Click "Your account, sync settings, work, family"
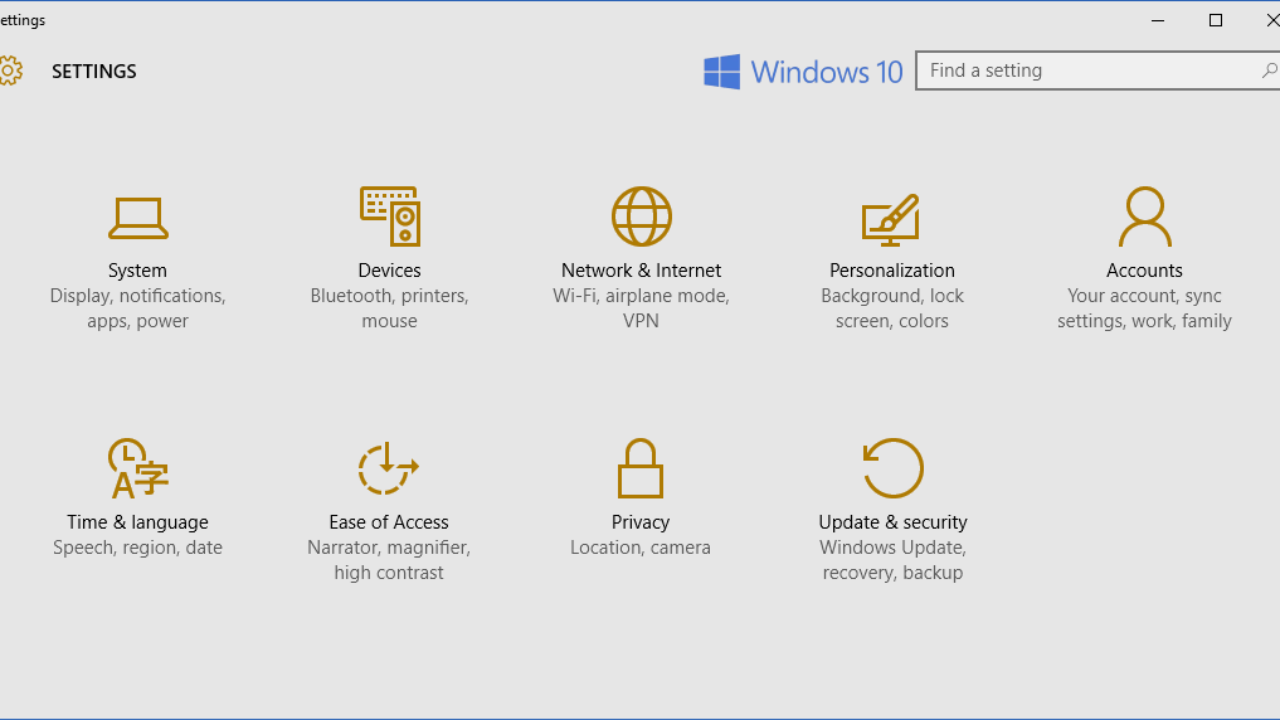Viewport: 1280px width, 720px height. click(x=1144, y=308)
